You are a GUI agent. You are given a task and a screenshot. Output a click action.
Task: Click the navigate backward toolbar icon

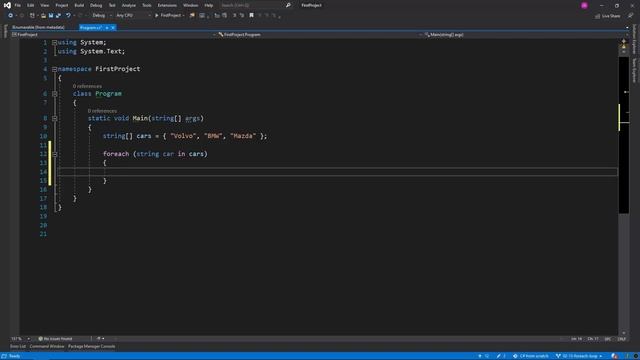(x=10, y=16)
